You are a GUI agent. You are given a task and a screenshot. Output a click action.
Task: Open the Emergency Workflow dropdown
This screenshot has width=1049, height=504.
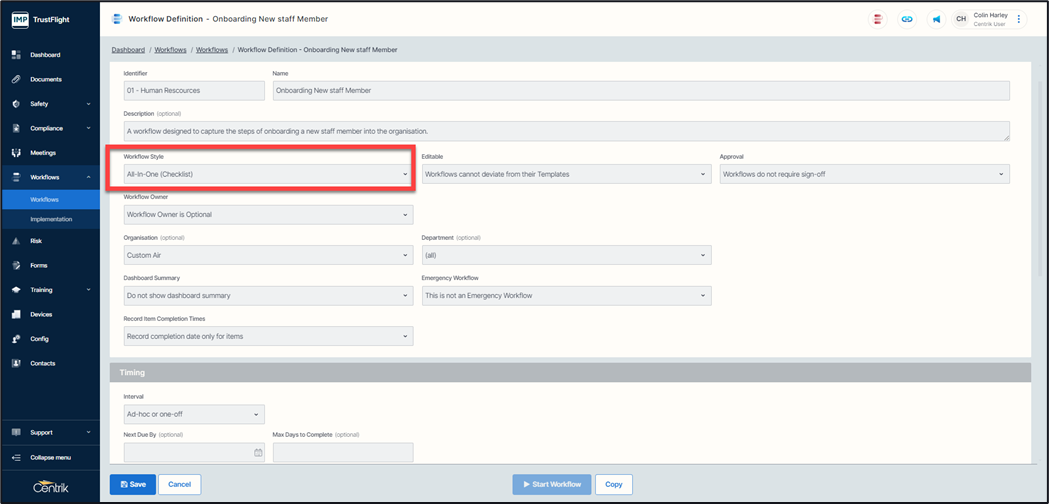click(566, 296)
